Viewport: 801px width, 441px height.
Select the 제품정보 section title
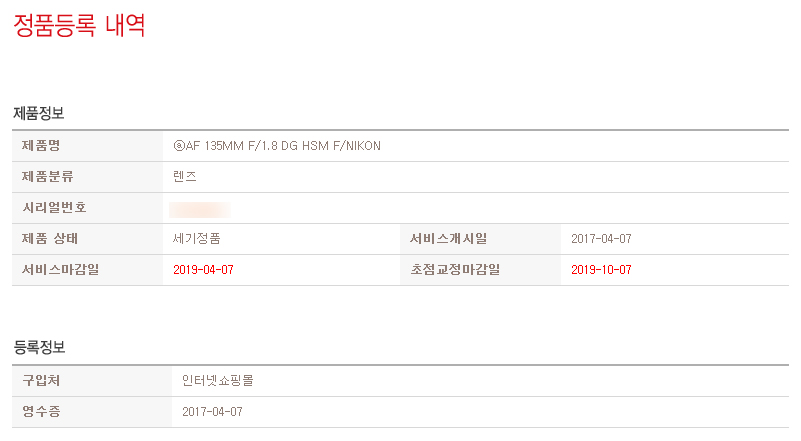[x=39, y=113]
